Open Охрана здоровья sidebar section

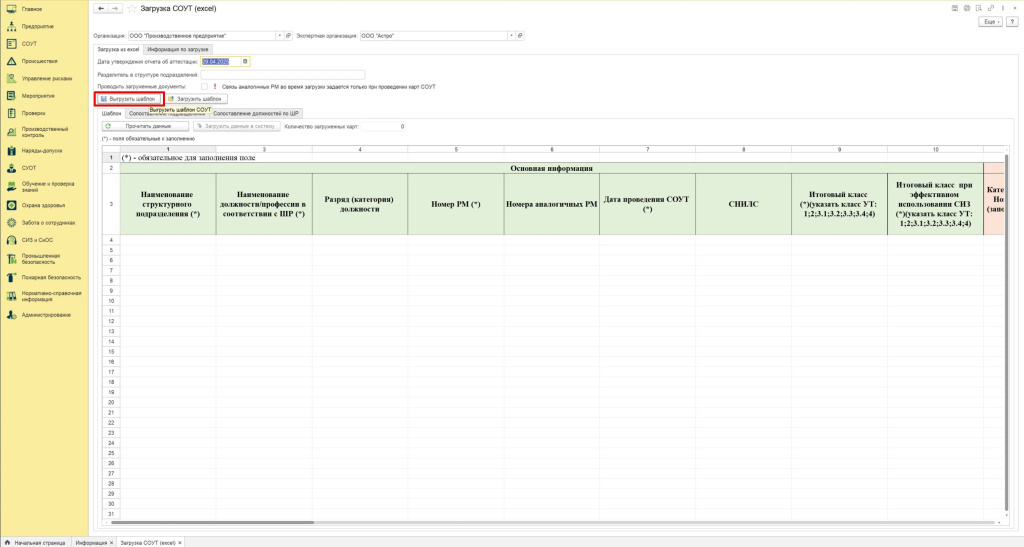pyautogui.click(x=43, y=205)
